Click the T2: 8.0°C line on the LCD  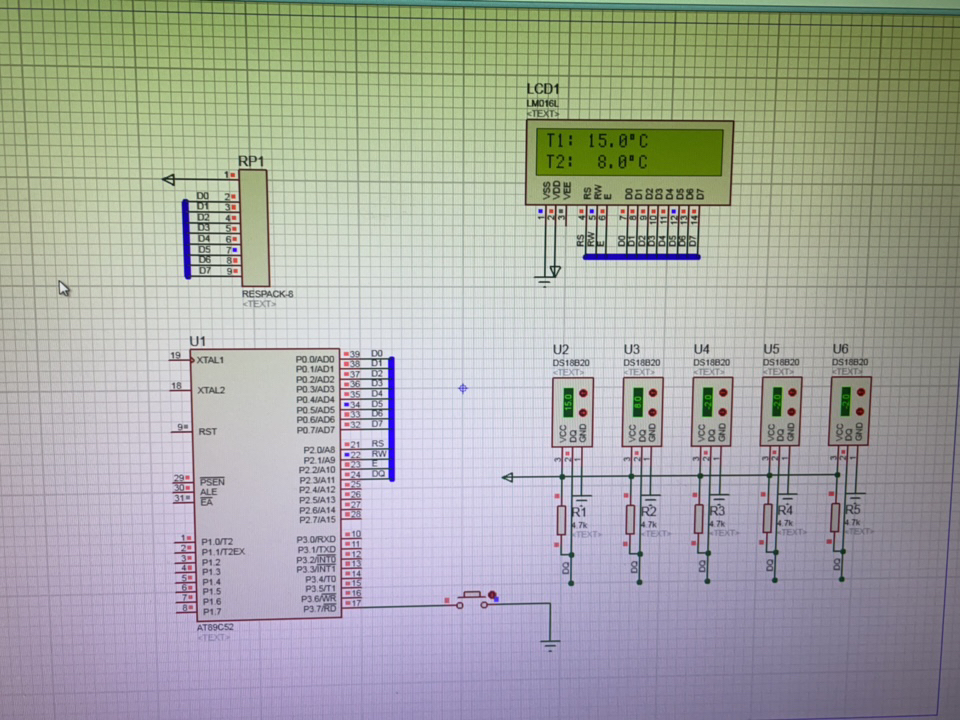pyautogui.click(x=597, y=162)
